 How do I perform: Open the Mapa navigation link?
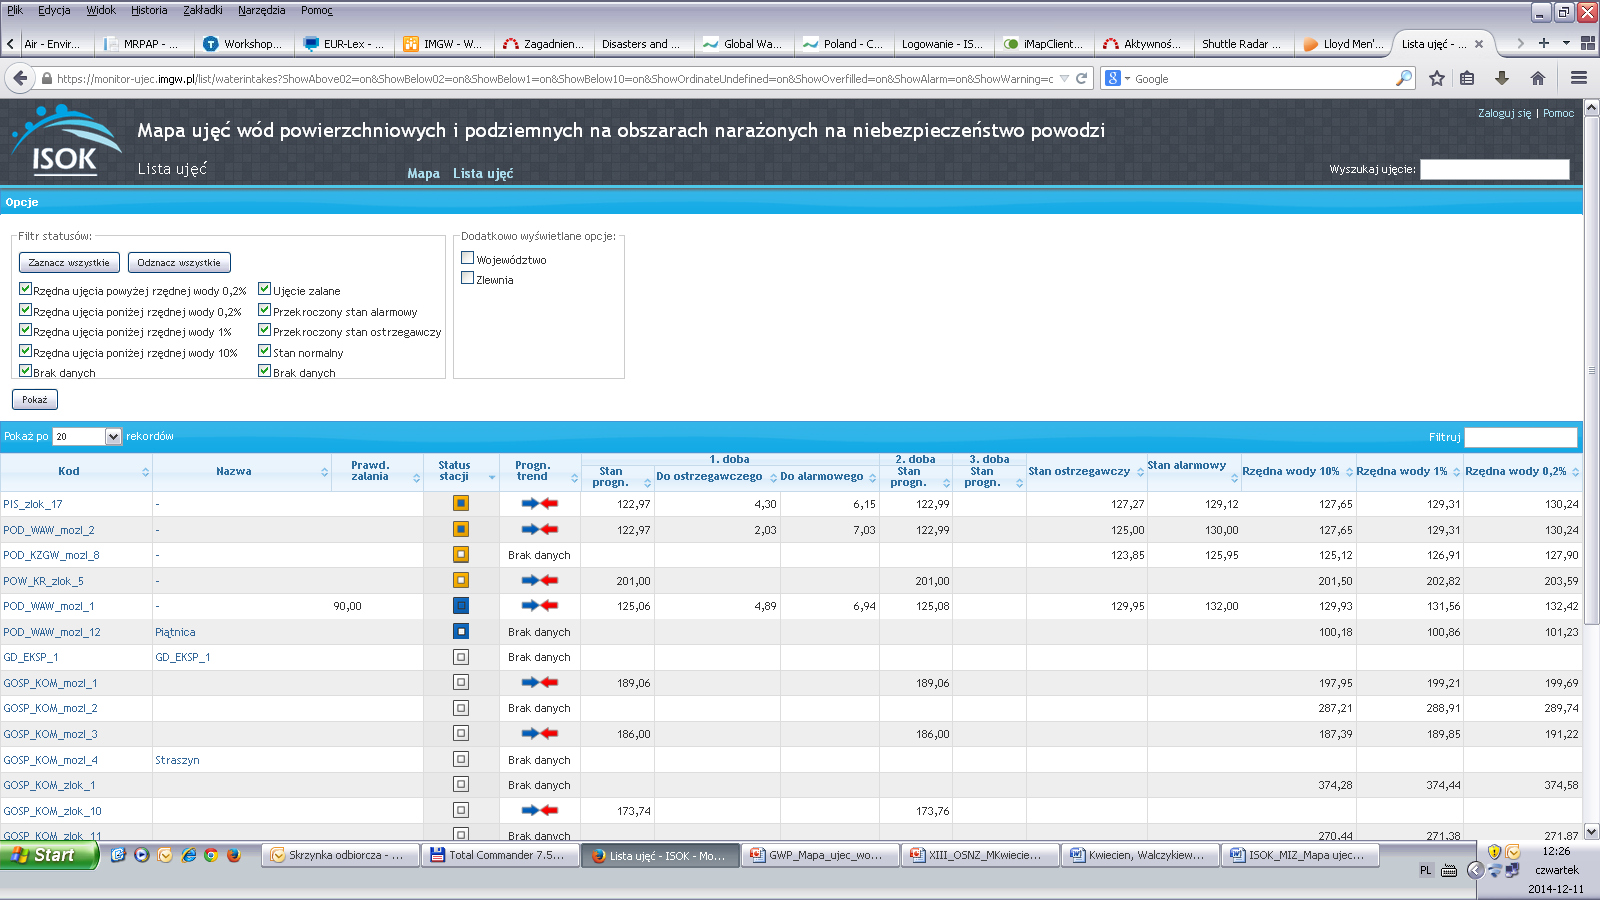423,173
